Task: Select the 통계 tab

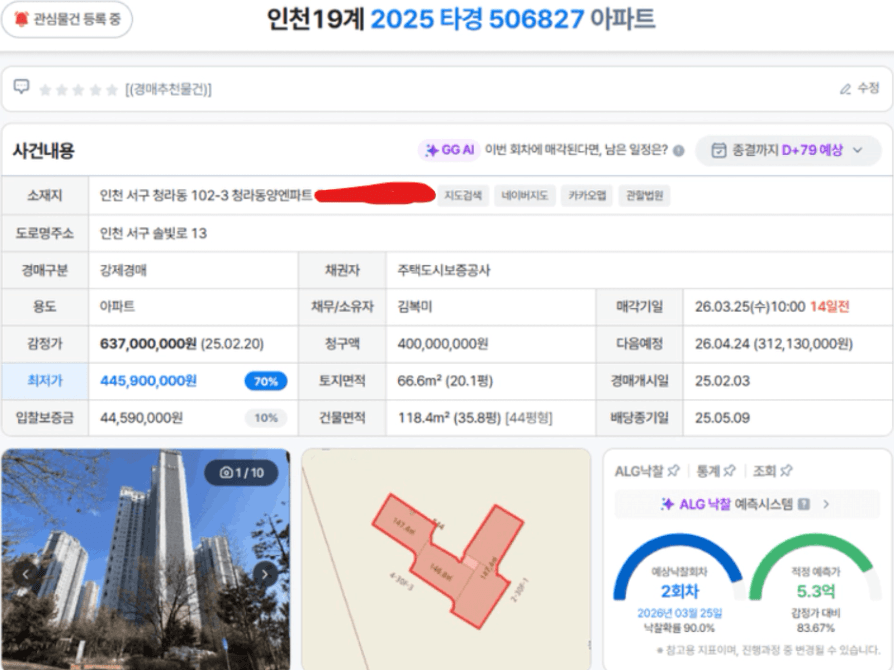Action: point(708,471)
